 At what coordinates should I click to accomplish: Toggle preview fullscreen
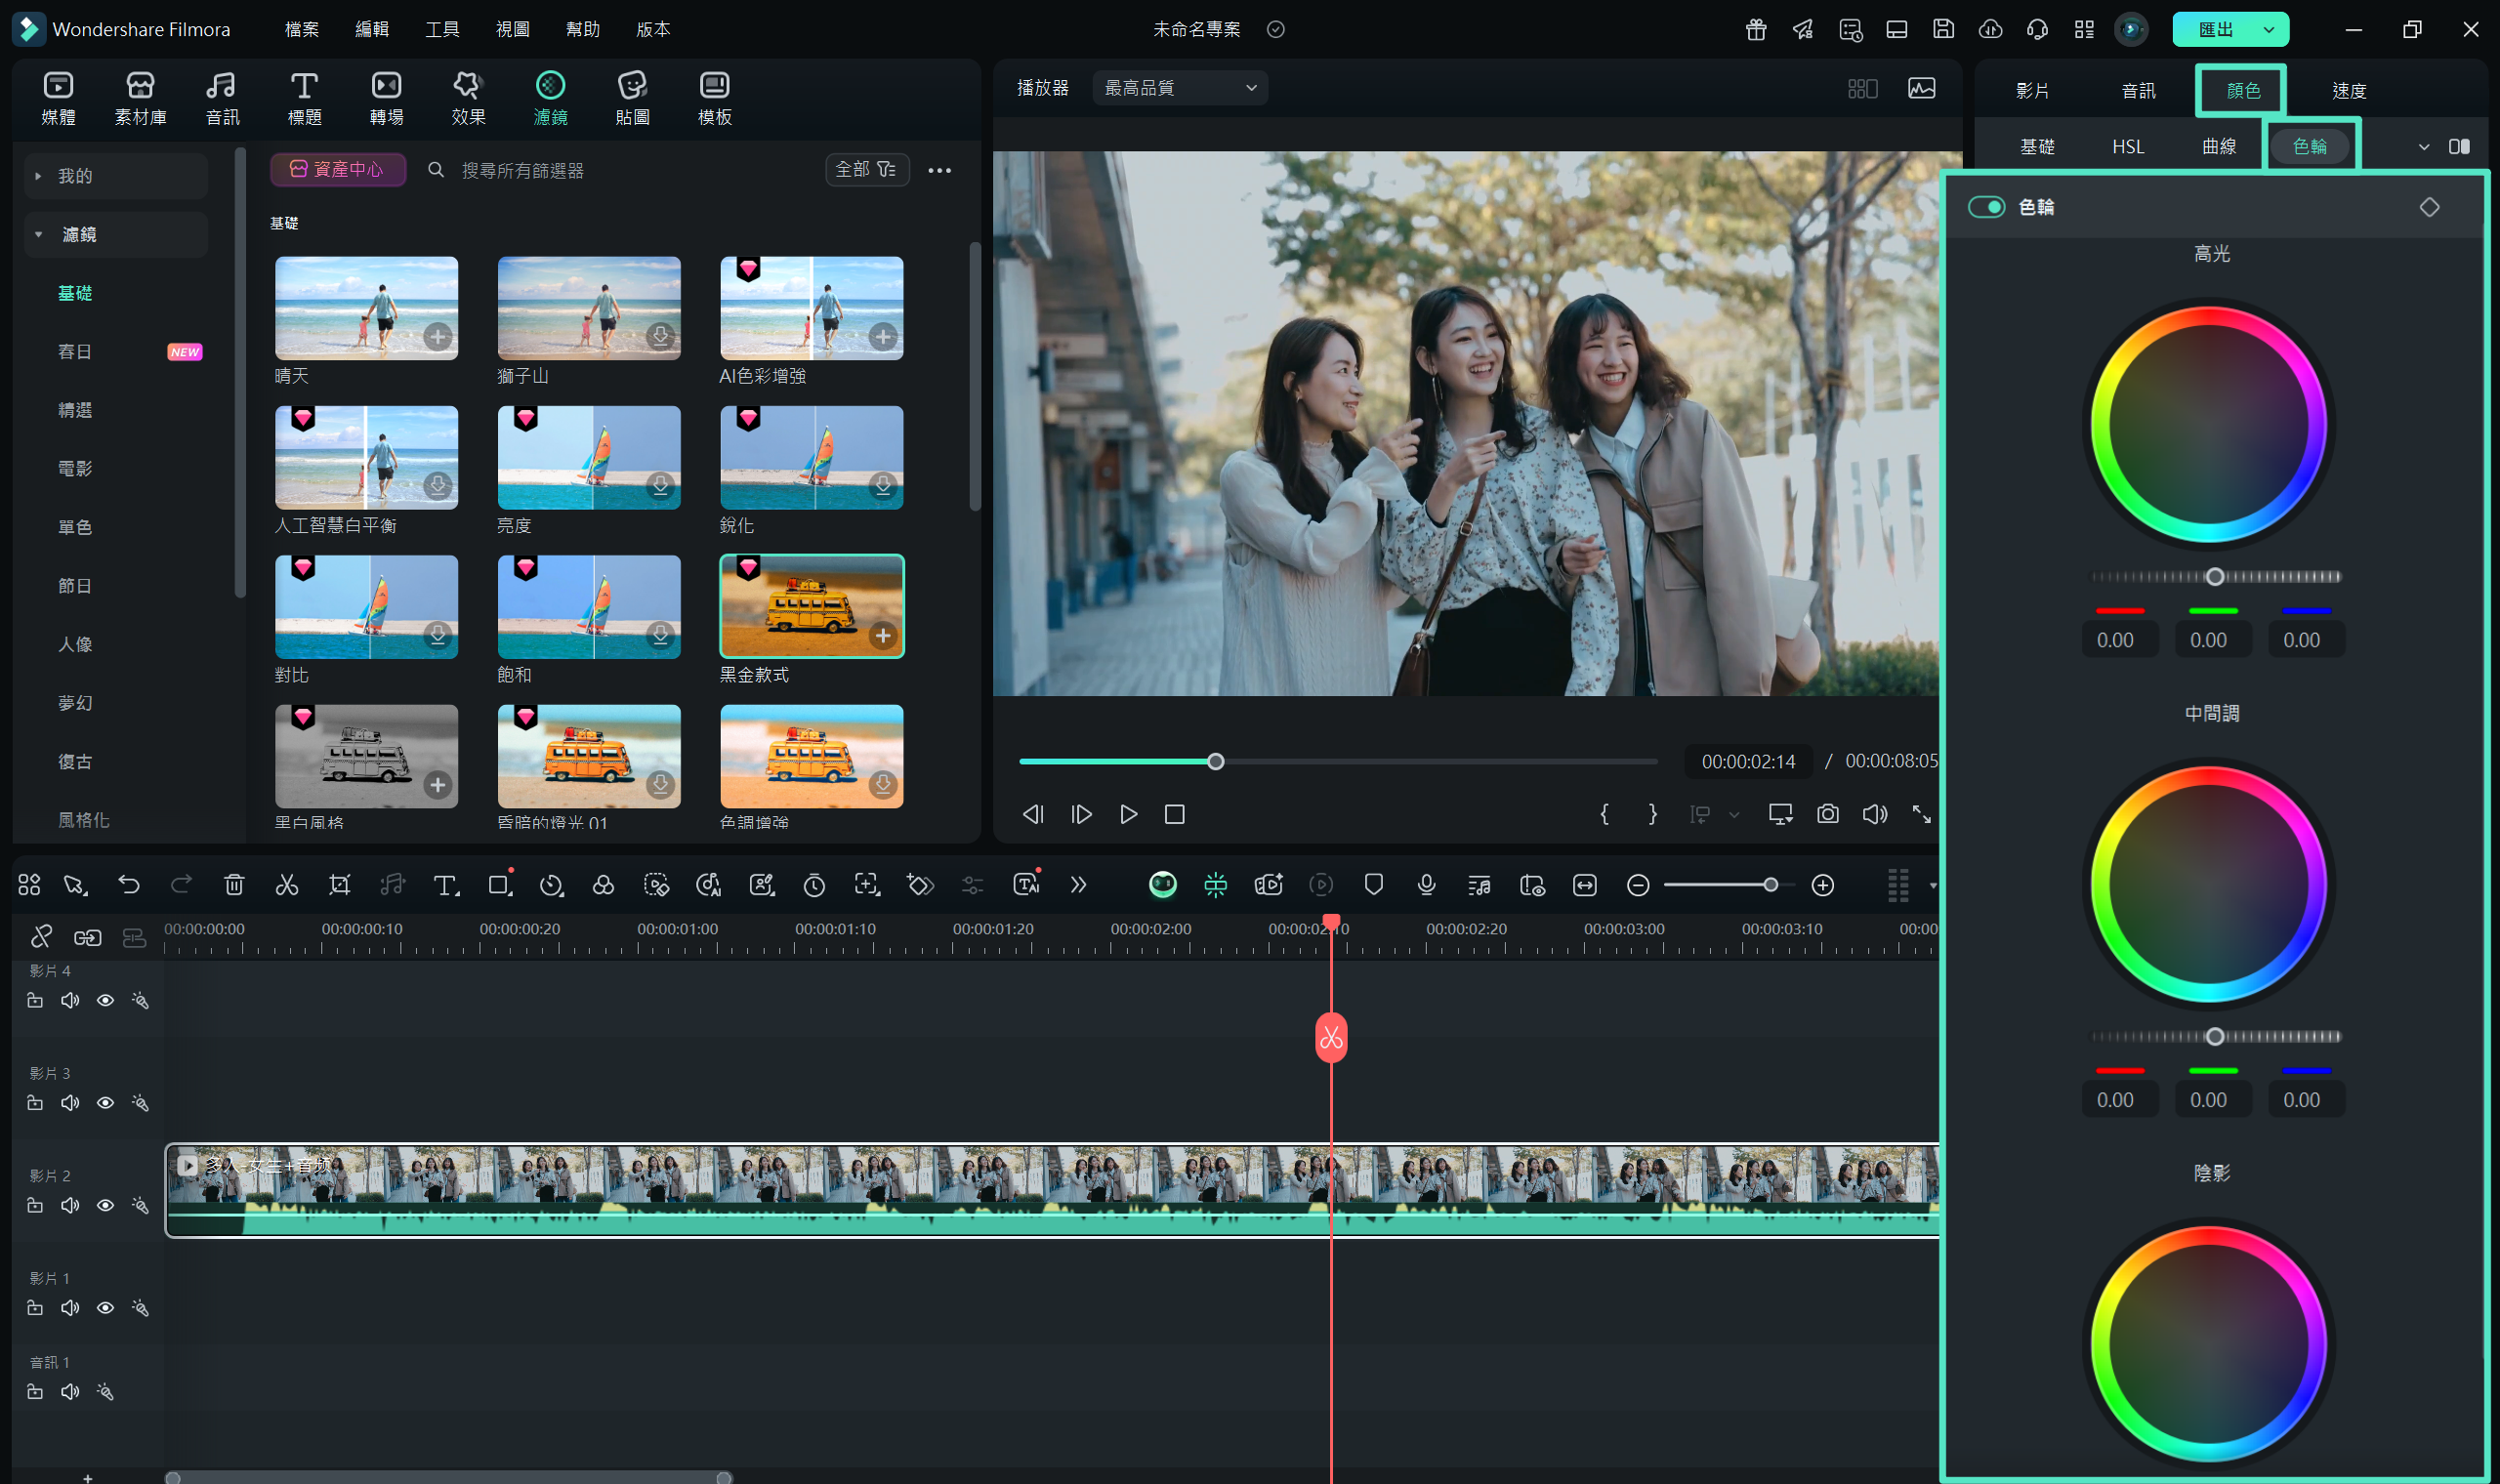coord(1922,814)
